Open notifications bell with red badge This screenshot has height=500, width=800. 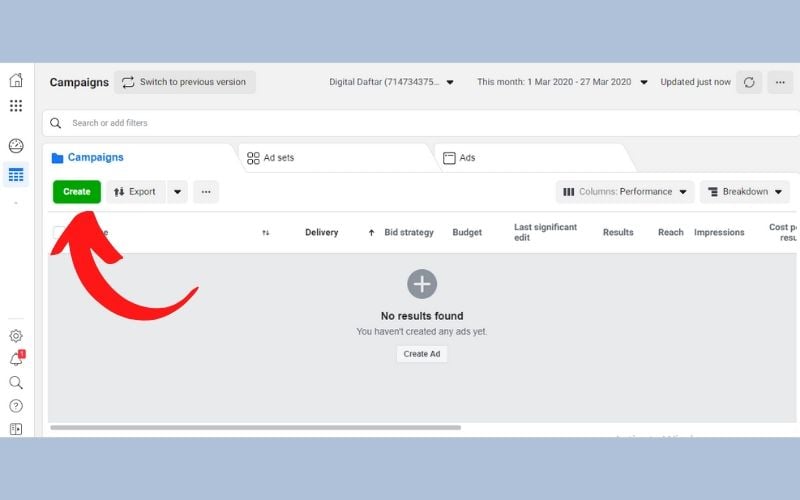(16, 359)
